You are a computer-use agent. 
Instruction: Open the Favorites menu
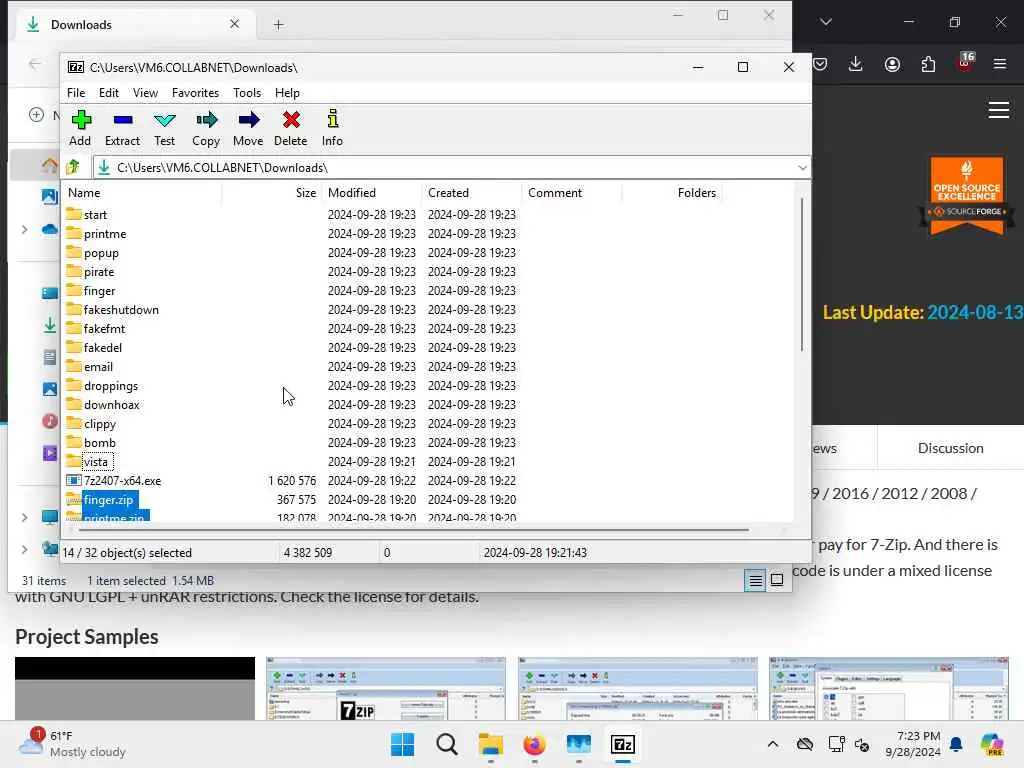[195, 93]
